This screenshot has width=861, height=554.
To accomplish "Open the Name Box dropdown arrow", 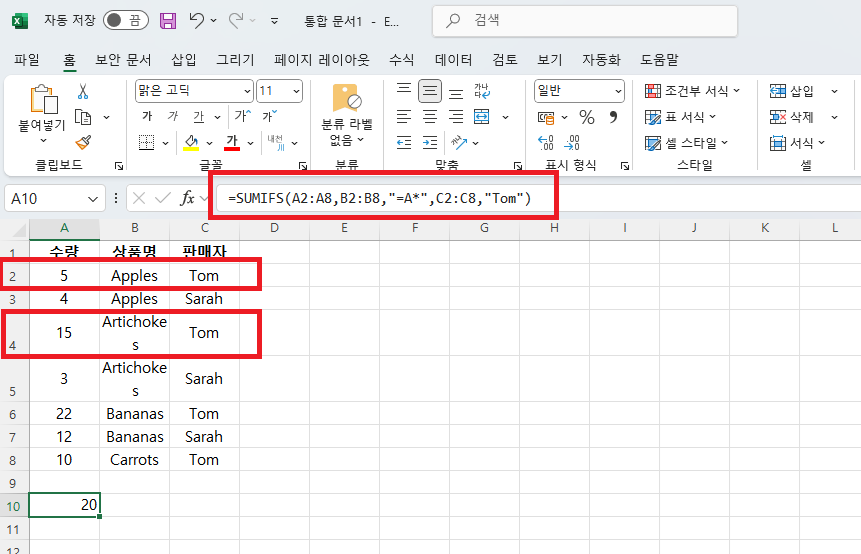I will point(93,199).
